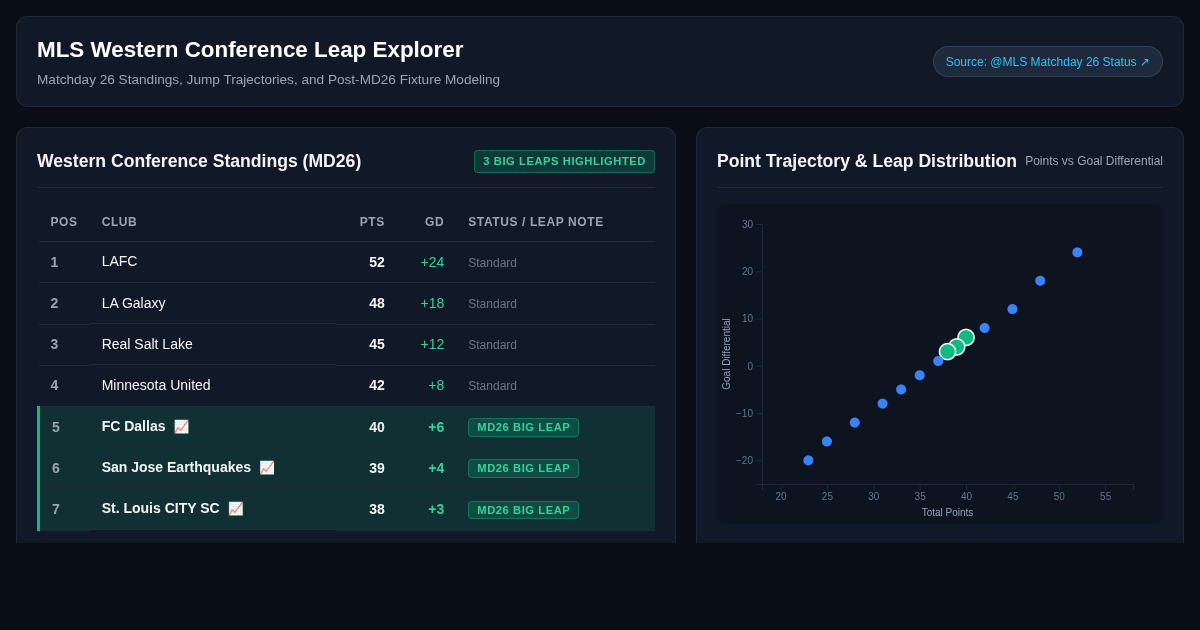
Task: Click the Points vs Goal Differential subtitle
Action: [1094, 161]
